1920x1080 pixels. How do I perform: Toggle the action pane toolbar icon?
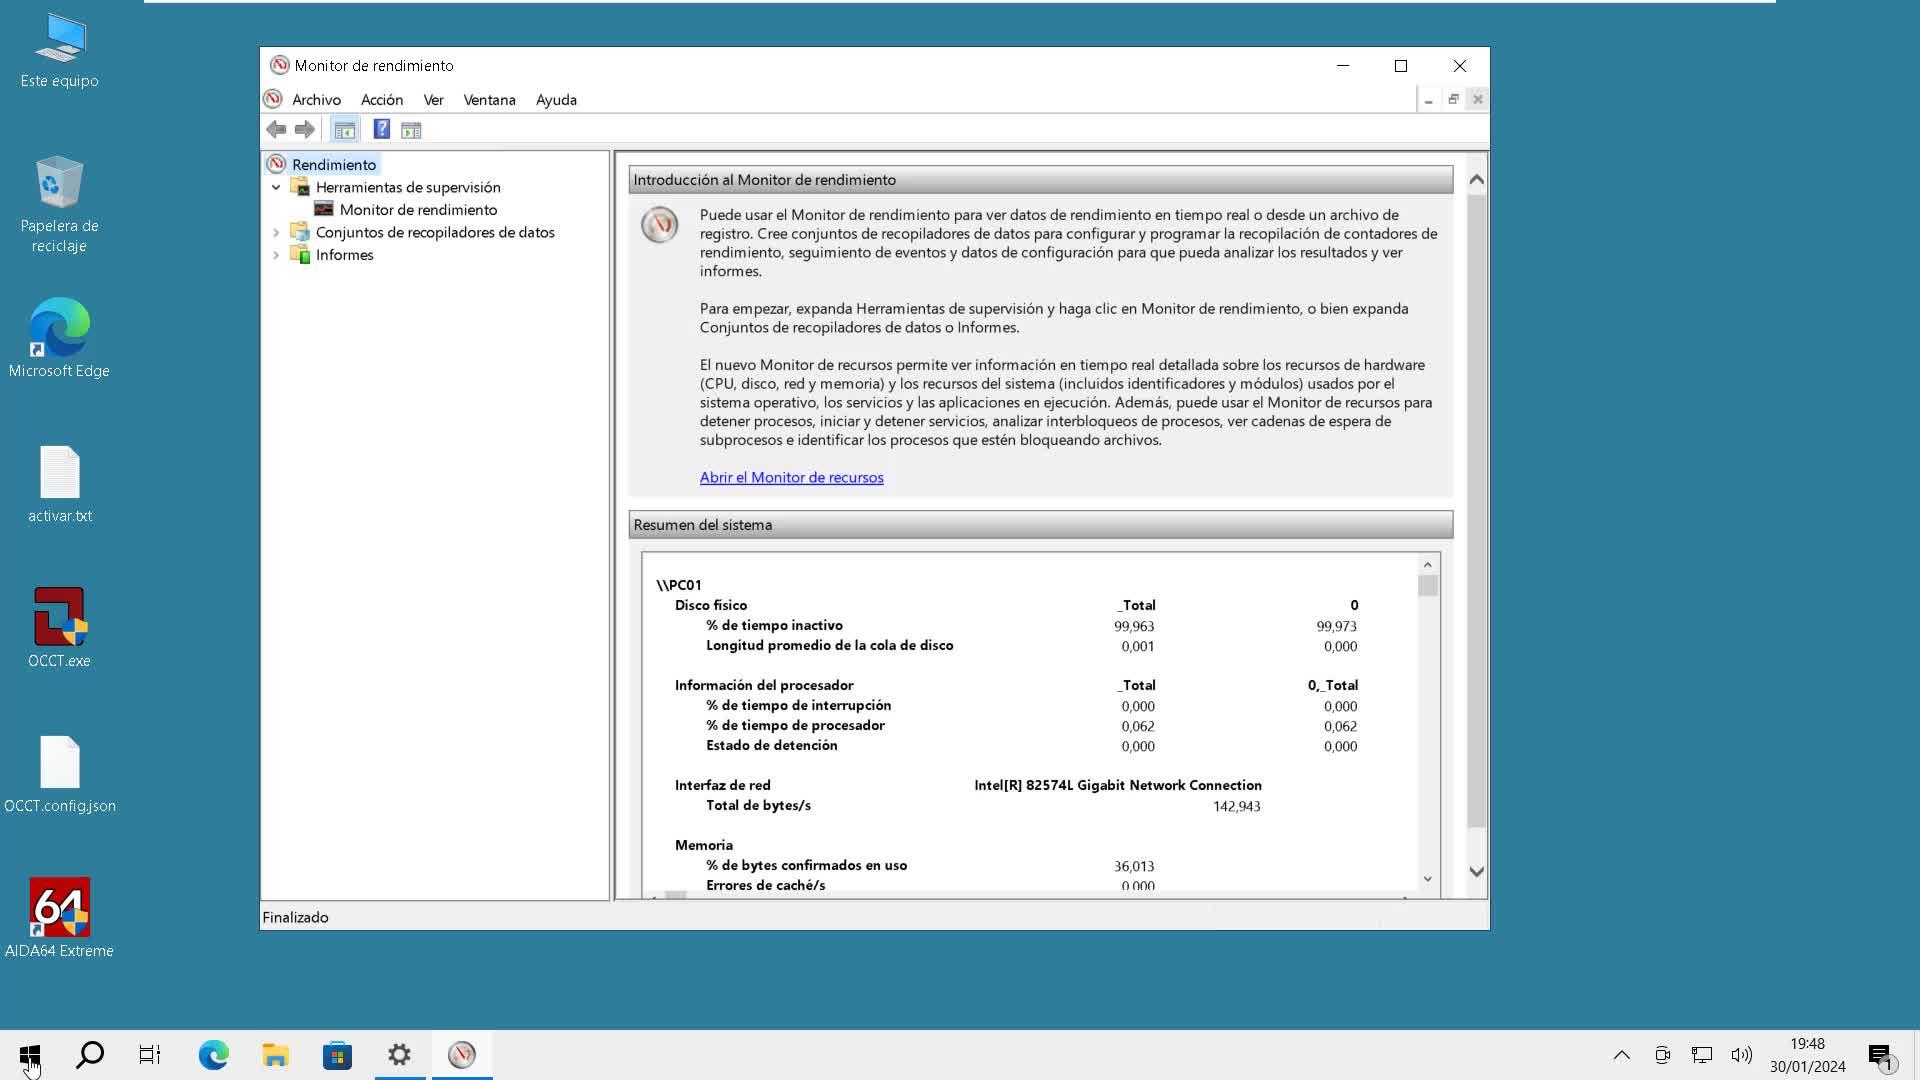(411, 129)
